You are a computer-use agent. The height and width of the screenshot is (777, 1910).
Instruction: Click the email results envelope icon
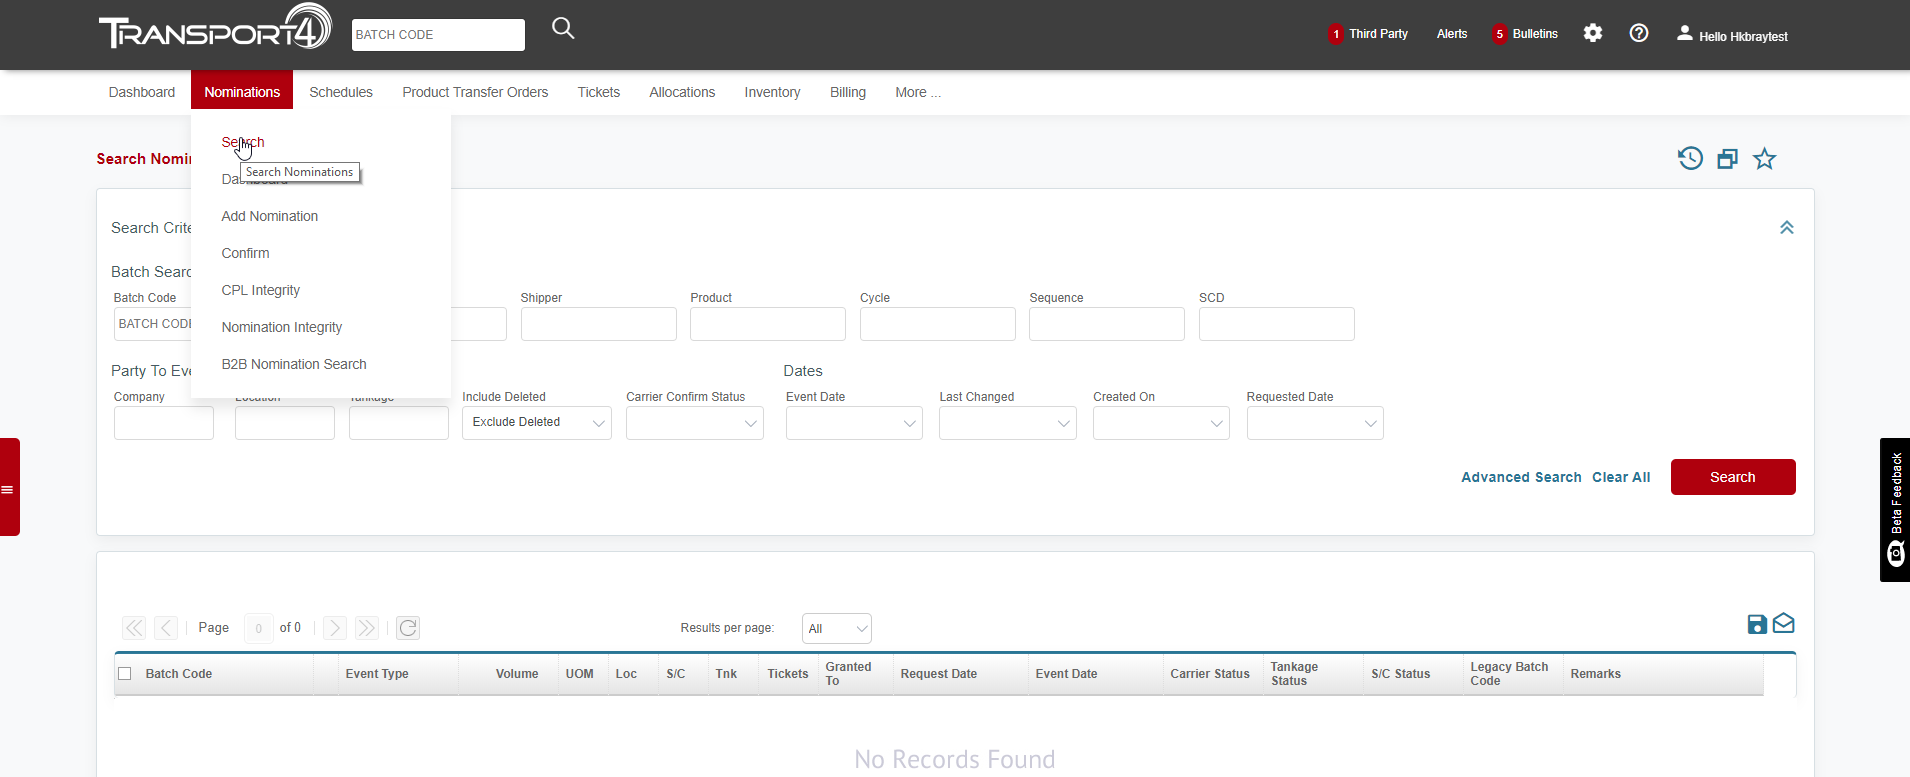coord(1783,624)
